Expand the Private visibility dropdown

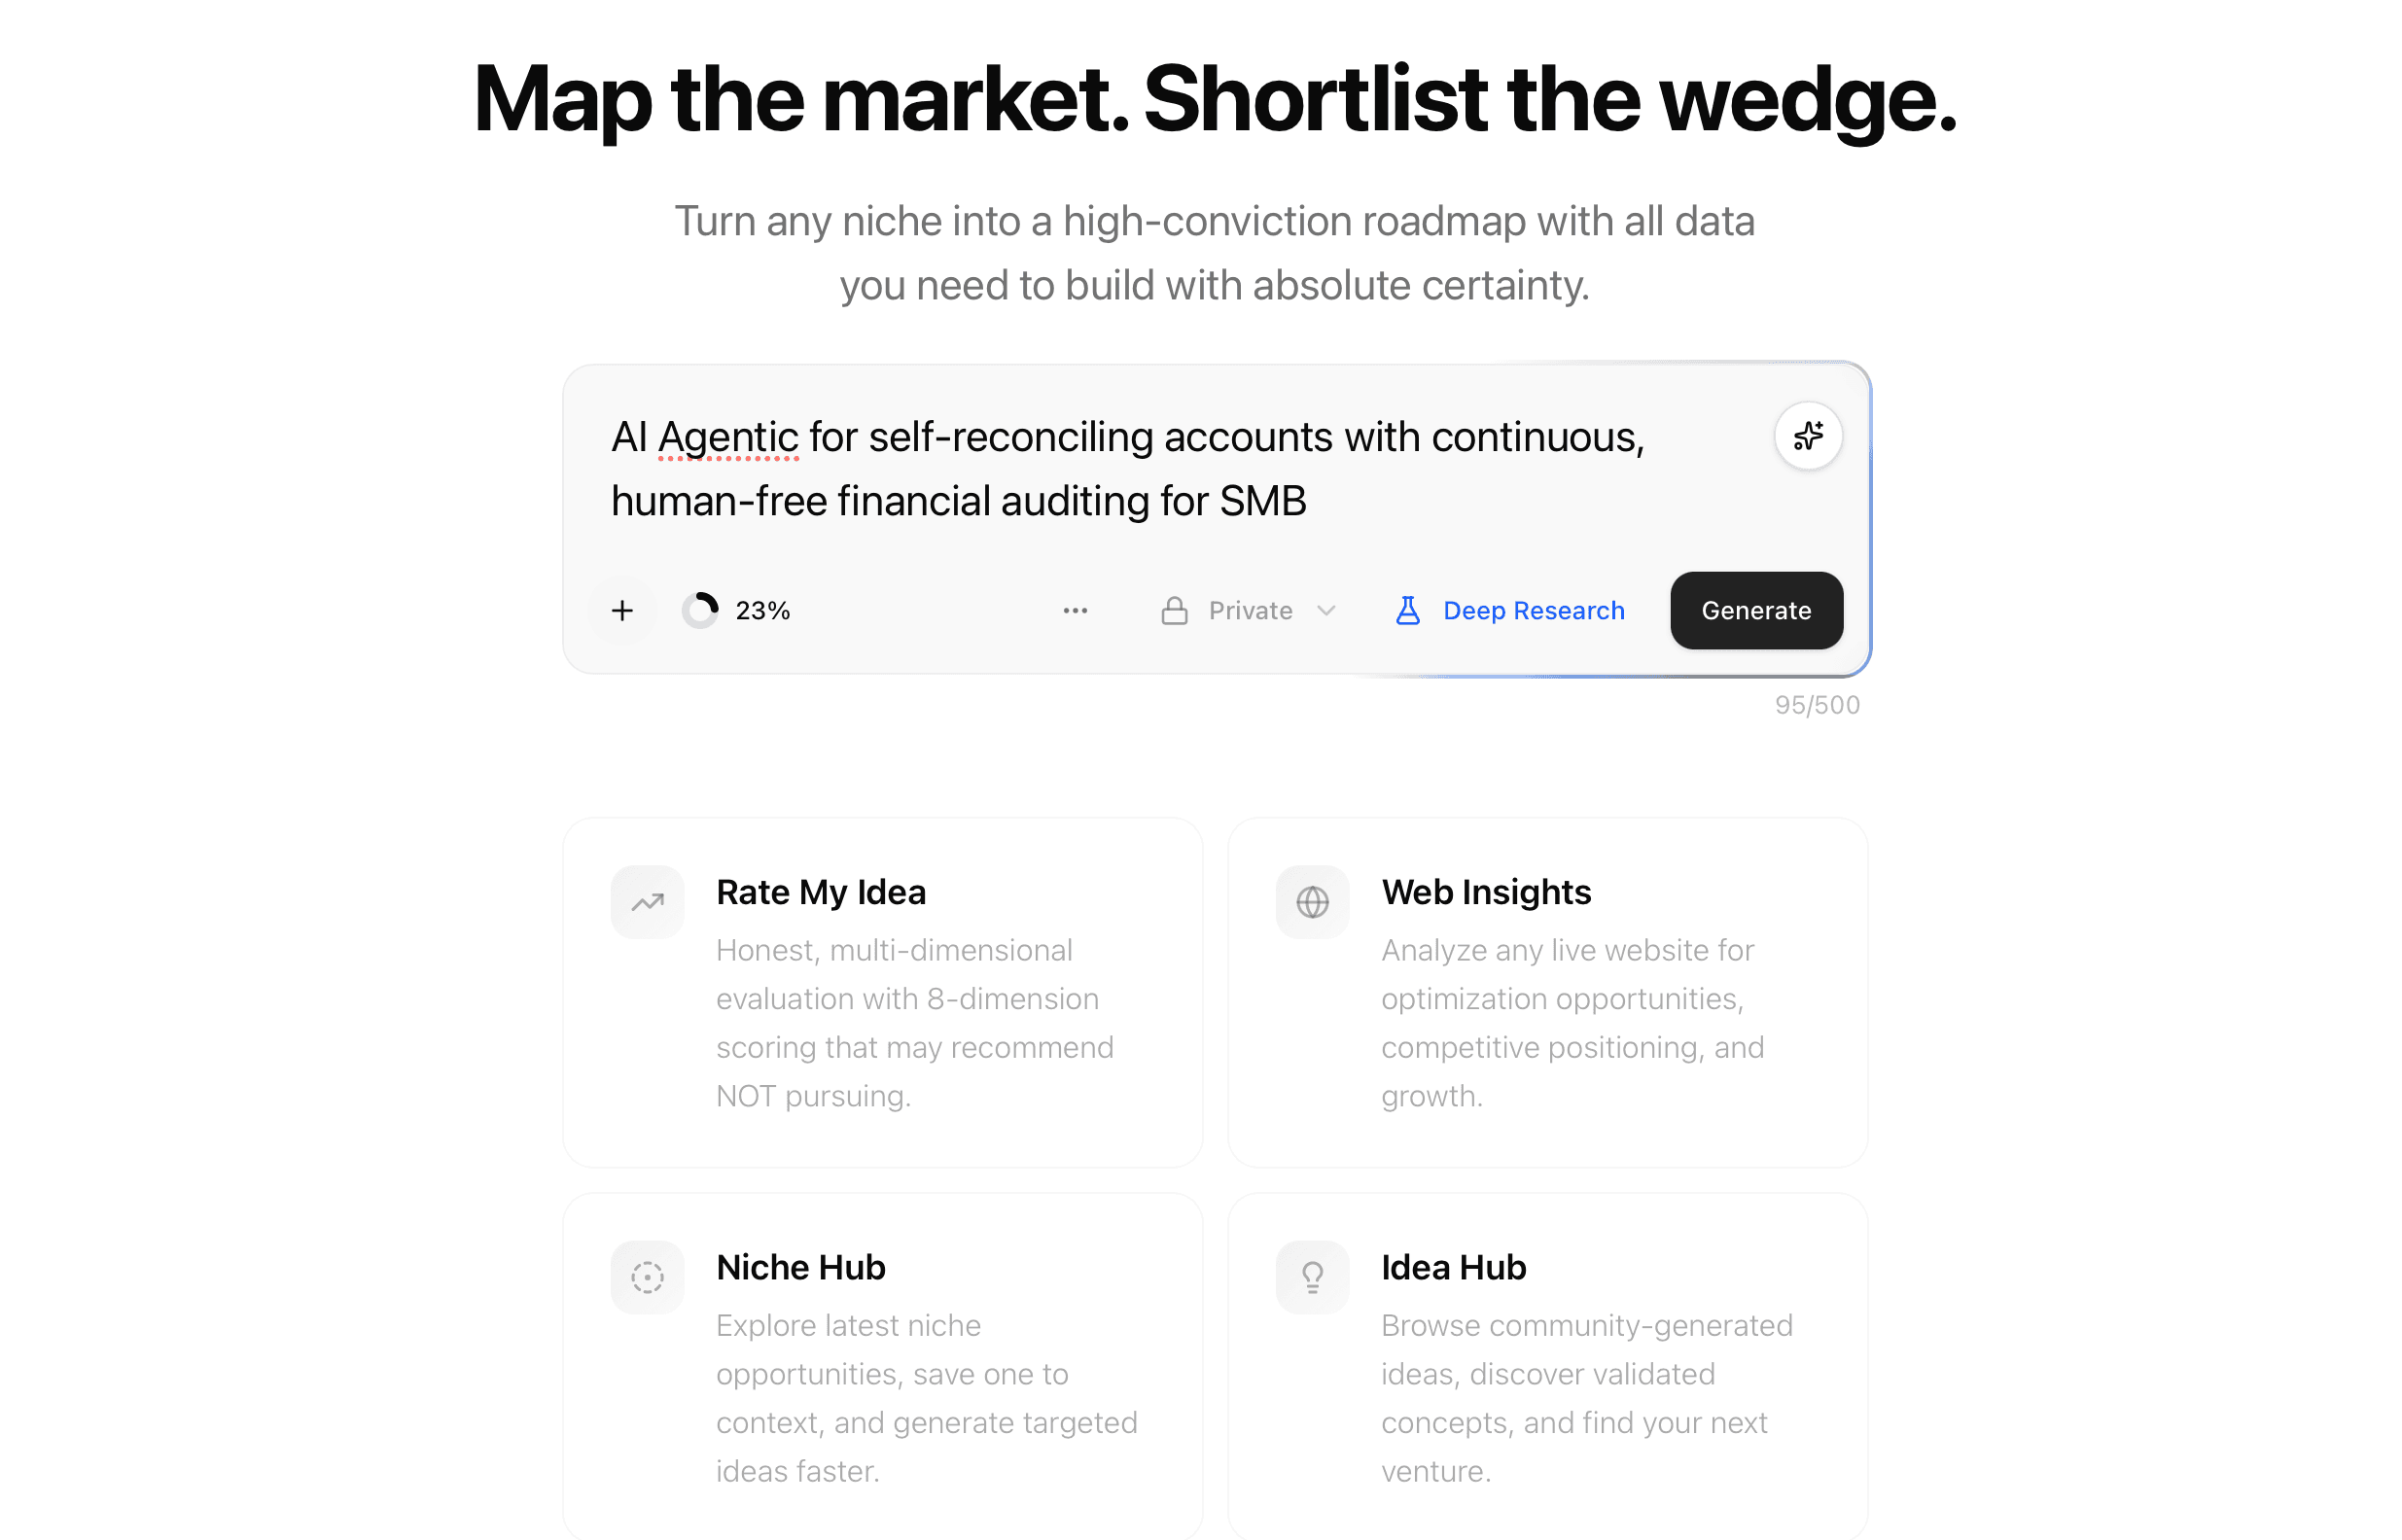pyautogui.click(x=1327, y=610)
